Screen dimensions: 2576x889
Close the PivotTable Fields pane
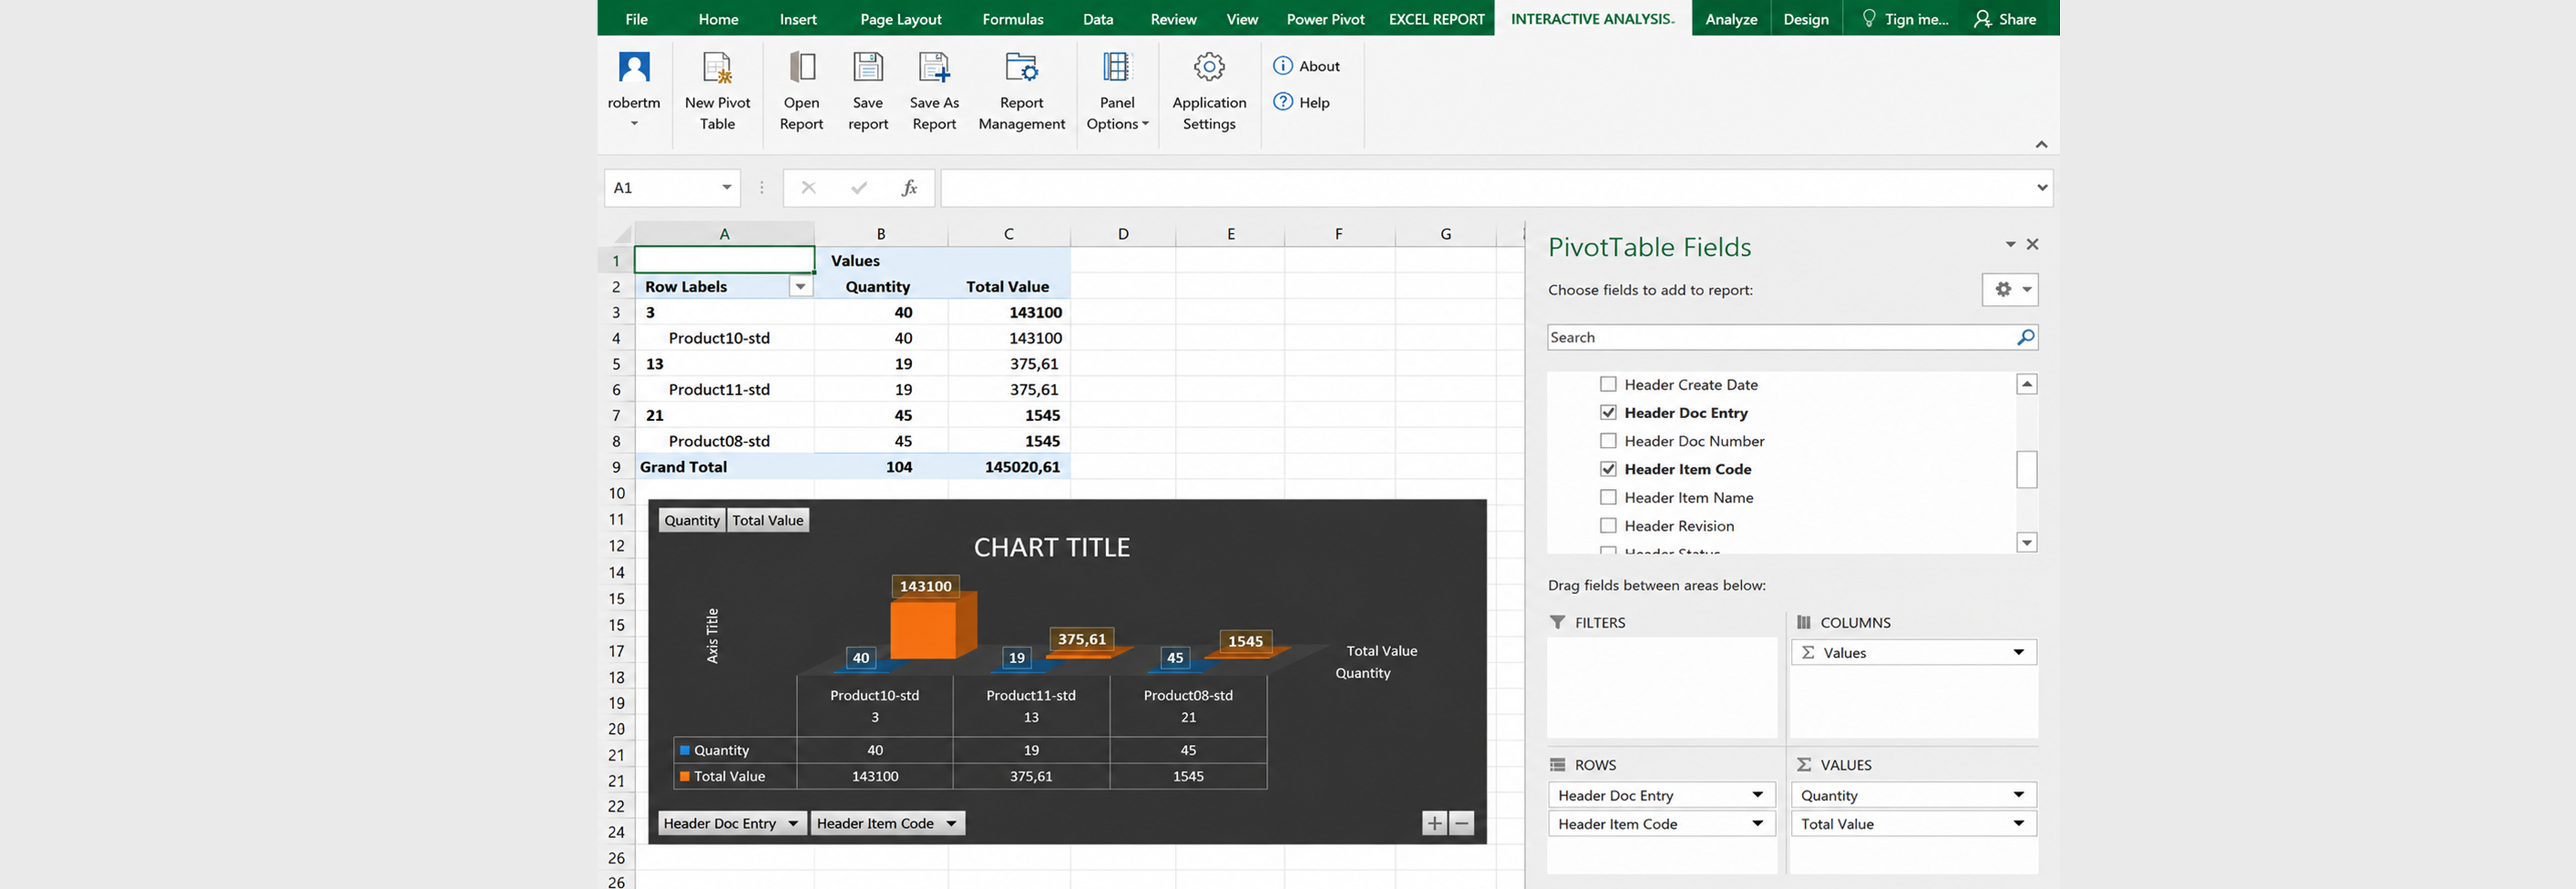pos(2032,244)
